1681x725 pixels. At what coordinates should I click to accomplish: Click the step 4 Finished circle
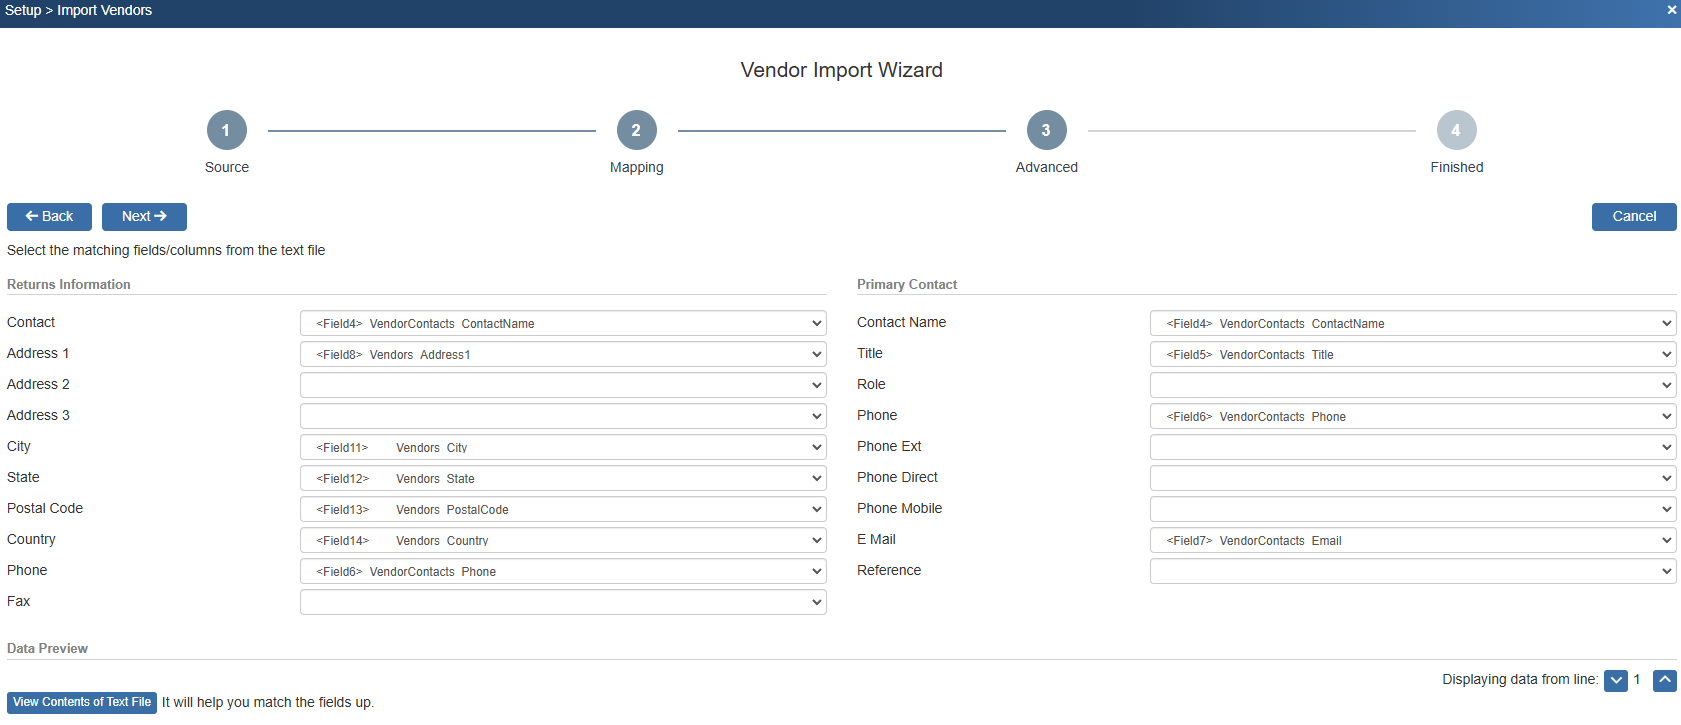tap(1456, 130)
